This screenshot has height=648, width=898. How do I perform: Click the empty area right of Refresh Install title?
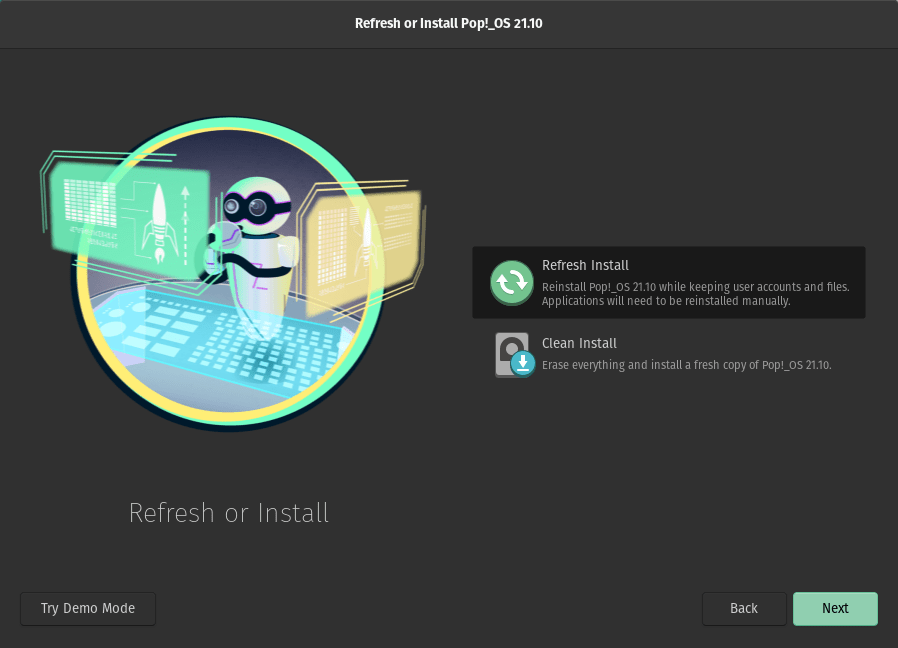(x=750, y=265)
